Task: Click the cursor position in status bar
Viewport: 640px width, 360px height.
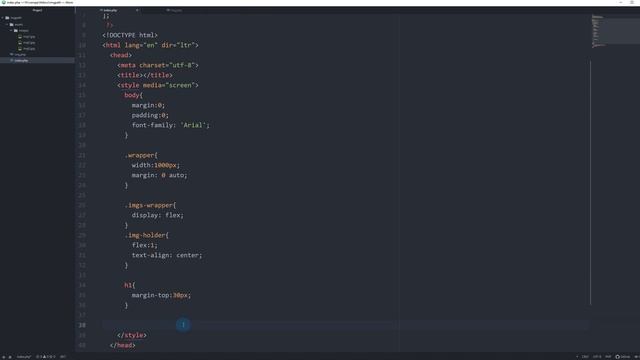Action: [63, 357]
